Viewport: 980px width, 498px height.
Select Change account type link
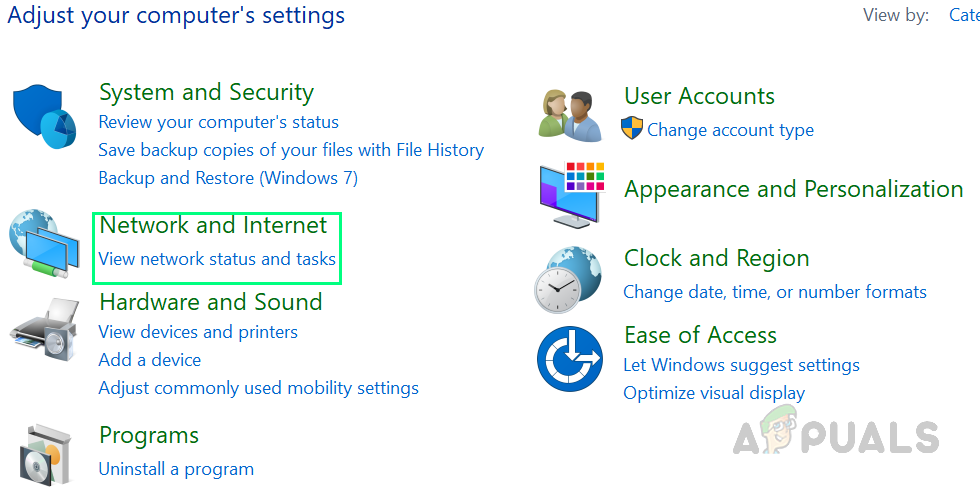730,130
